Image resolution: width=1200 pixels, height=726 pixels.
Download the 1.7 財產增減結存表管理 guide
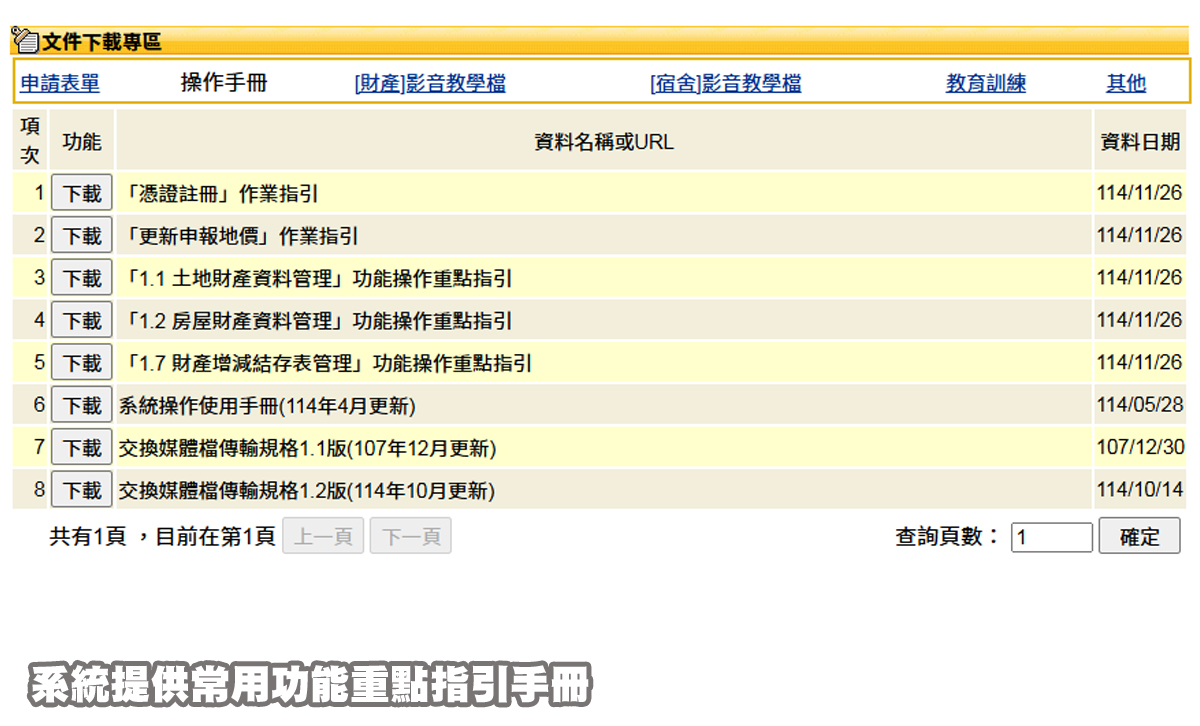point(82,363)
